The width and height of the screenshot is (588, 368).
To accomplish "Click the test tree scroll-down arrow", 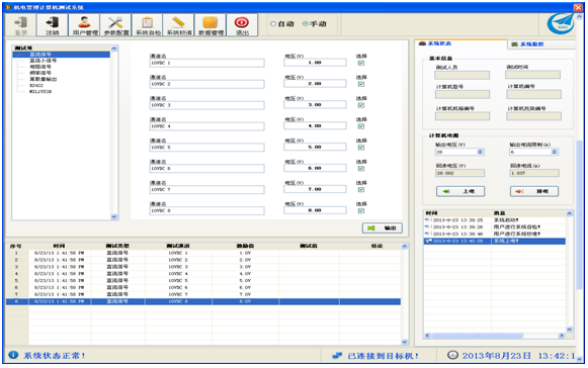I will click(x=114, y=217).
